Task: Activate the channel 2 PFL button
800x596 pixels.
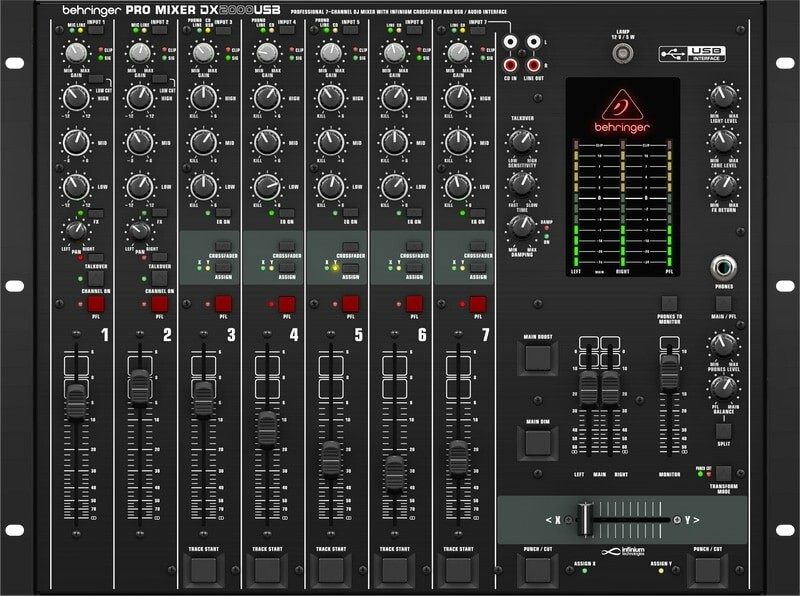Action: (159, 304)
